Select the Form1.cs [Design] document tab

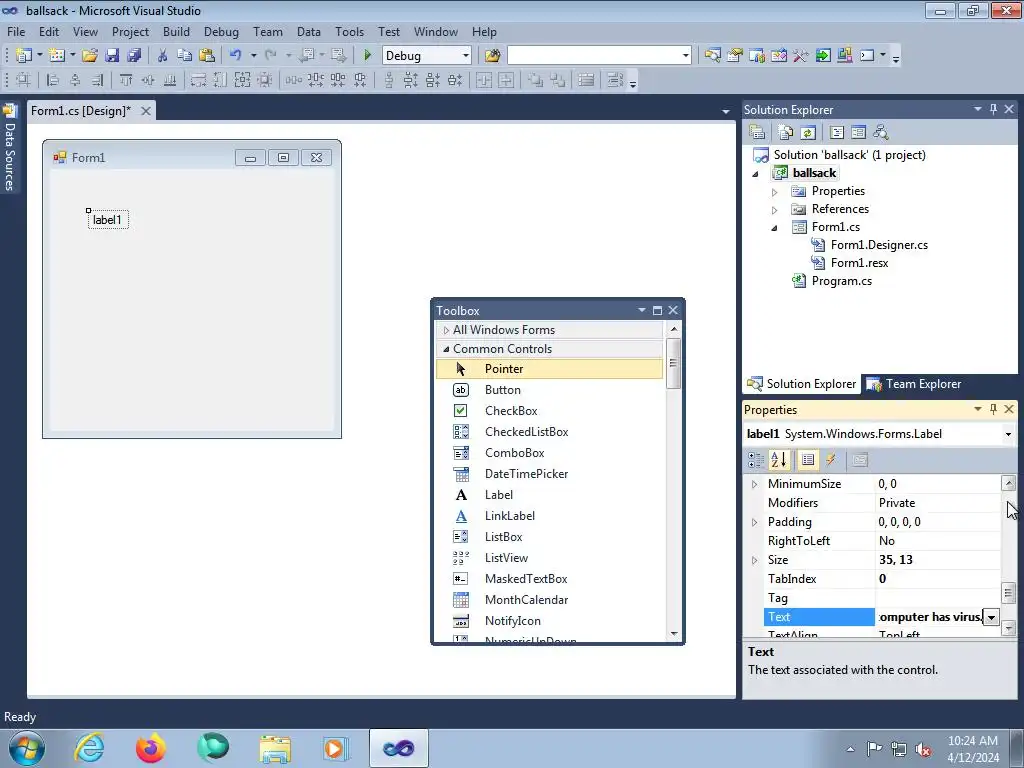pos(80,111)
